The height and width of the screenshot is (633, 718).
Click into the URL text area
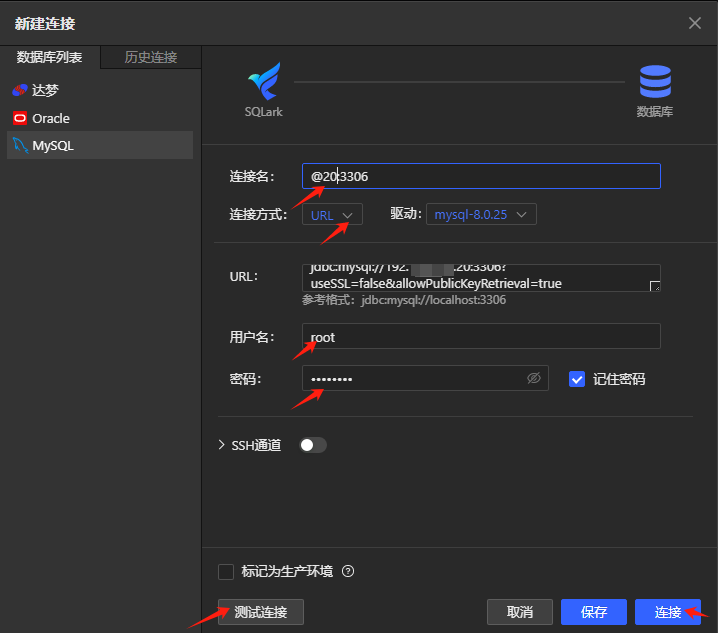tap(481, 278)
